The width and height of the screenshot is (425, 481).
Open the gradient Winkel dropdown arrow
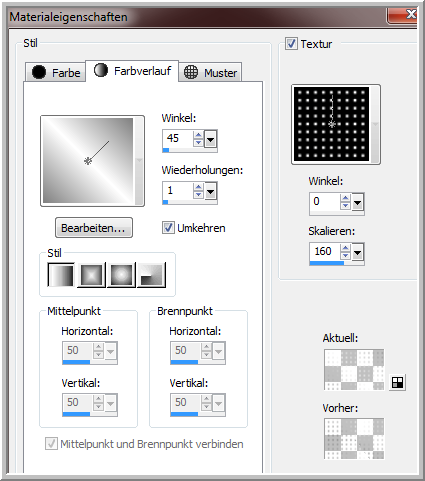coord(210,139)
